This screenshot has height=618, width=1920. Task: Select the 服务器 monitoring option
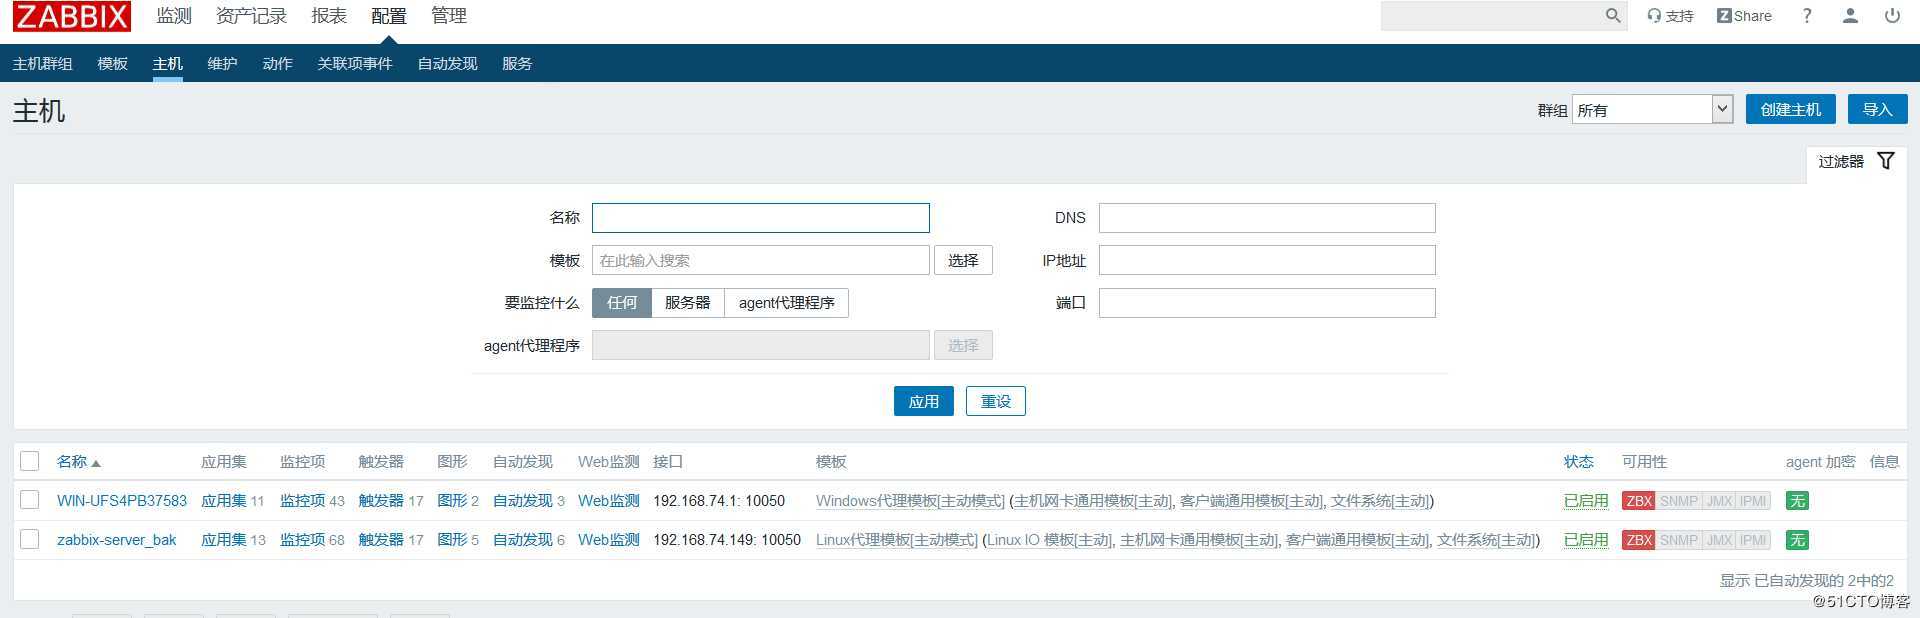(x=688, y=303)
